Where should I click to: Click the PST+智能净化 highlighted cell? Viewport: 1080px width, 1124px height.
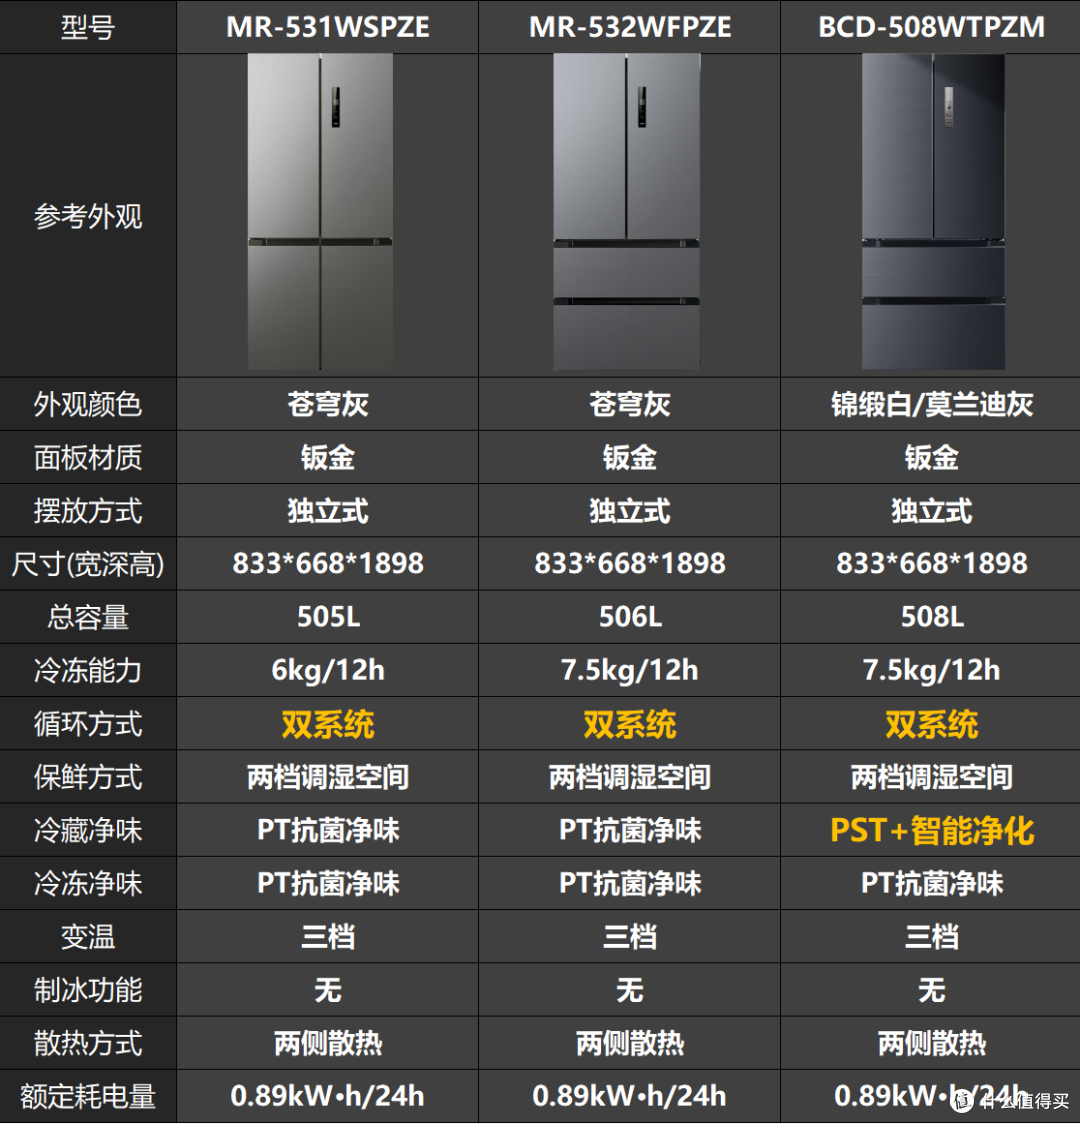pyautogui.click(x=932, y=830)
